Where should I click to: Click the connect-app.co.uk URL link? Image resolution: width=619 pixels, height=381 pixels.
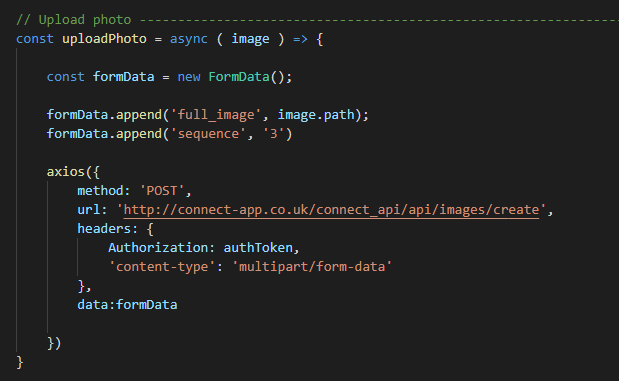pyautogui.click(x=331, y=210)
